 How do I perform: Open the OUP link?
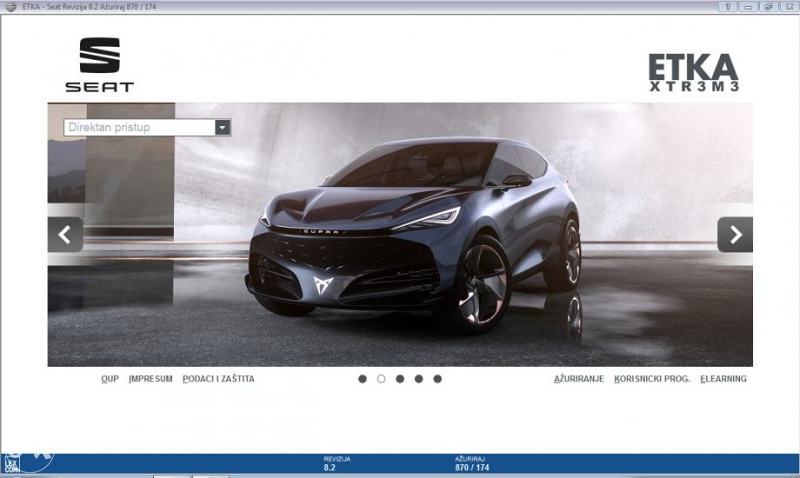[110, 379]
